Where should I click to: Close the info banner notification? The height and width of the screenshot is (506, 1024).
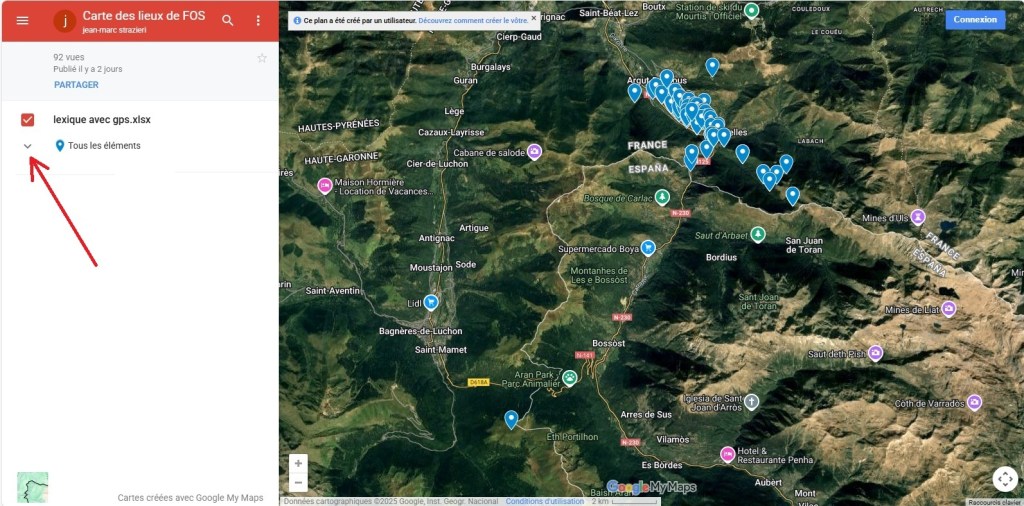coord(533,18)
